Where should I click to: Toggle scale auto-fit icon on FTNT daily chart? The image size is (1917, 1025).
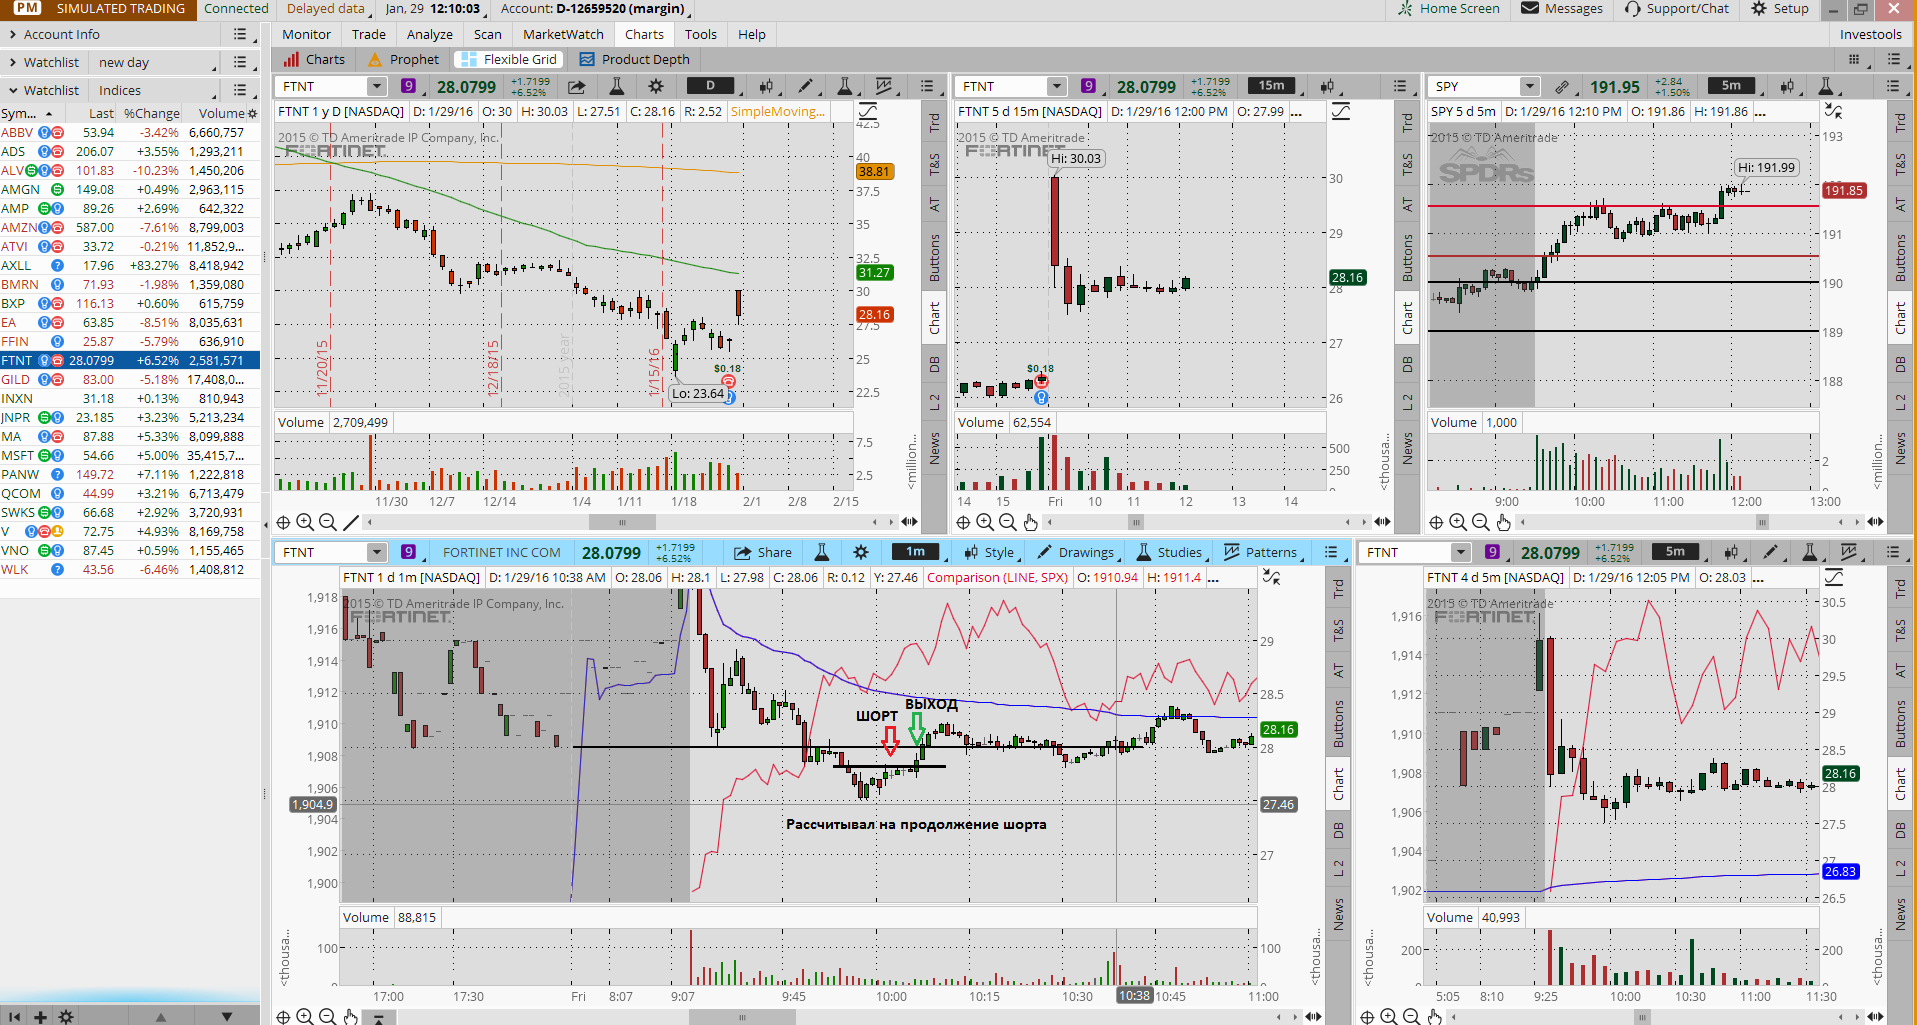tap(868, 111)
